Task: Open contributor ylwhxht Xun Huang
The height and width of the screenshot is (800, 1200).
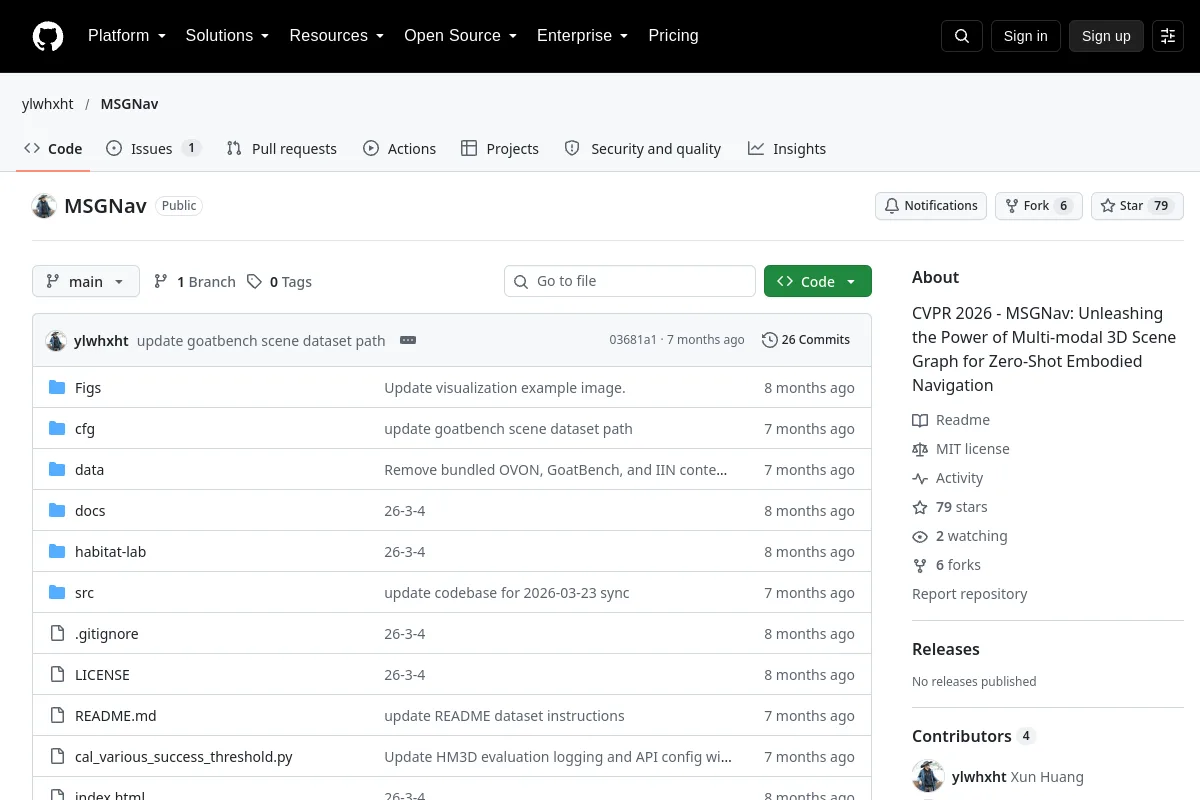Action: (x=998, y=777)
